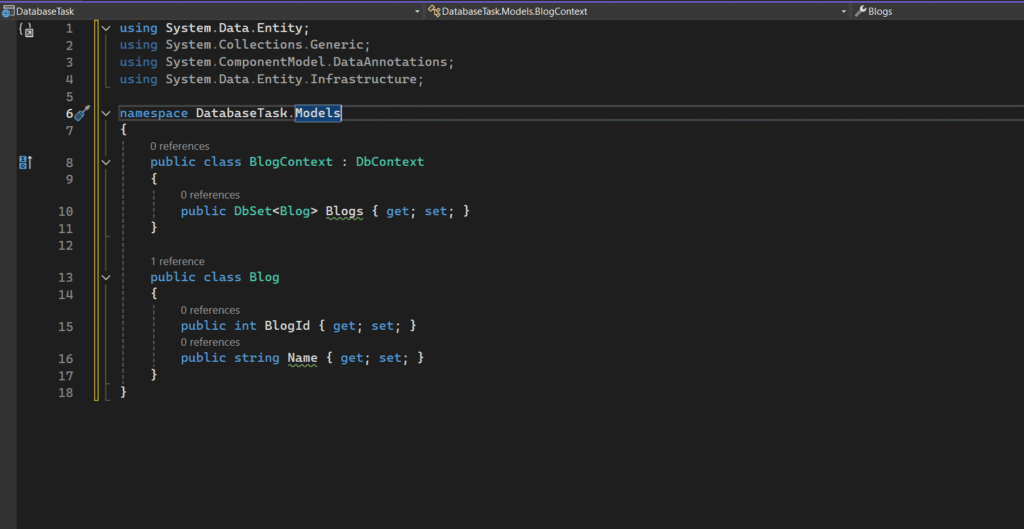This screenshot has width=1024, height=529.
Task: Click the class icon before DatabaseTask.Models.BlogContext
Action: click(434, 11)
